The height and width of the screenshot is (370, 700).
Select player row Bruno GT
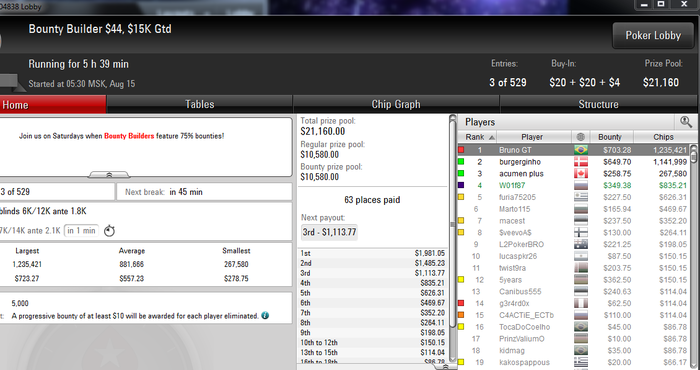point(573,150)
